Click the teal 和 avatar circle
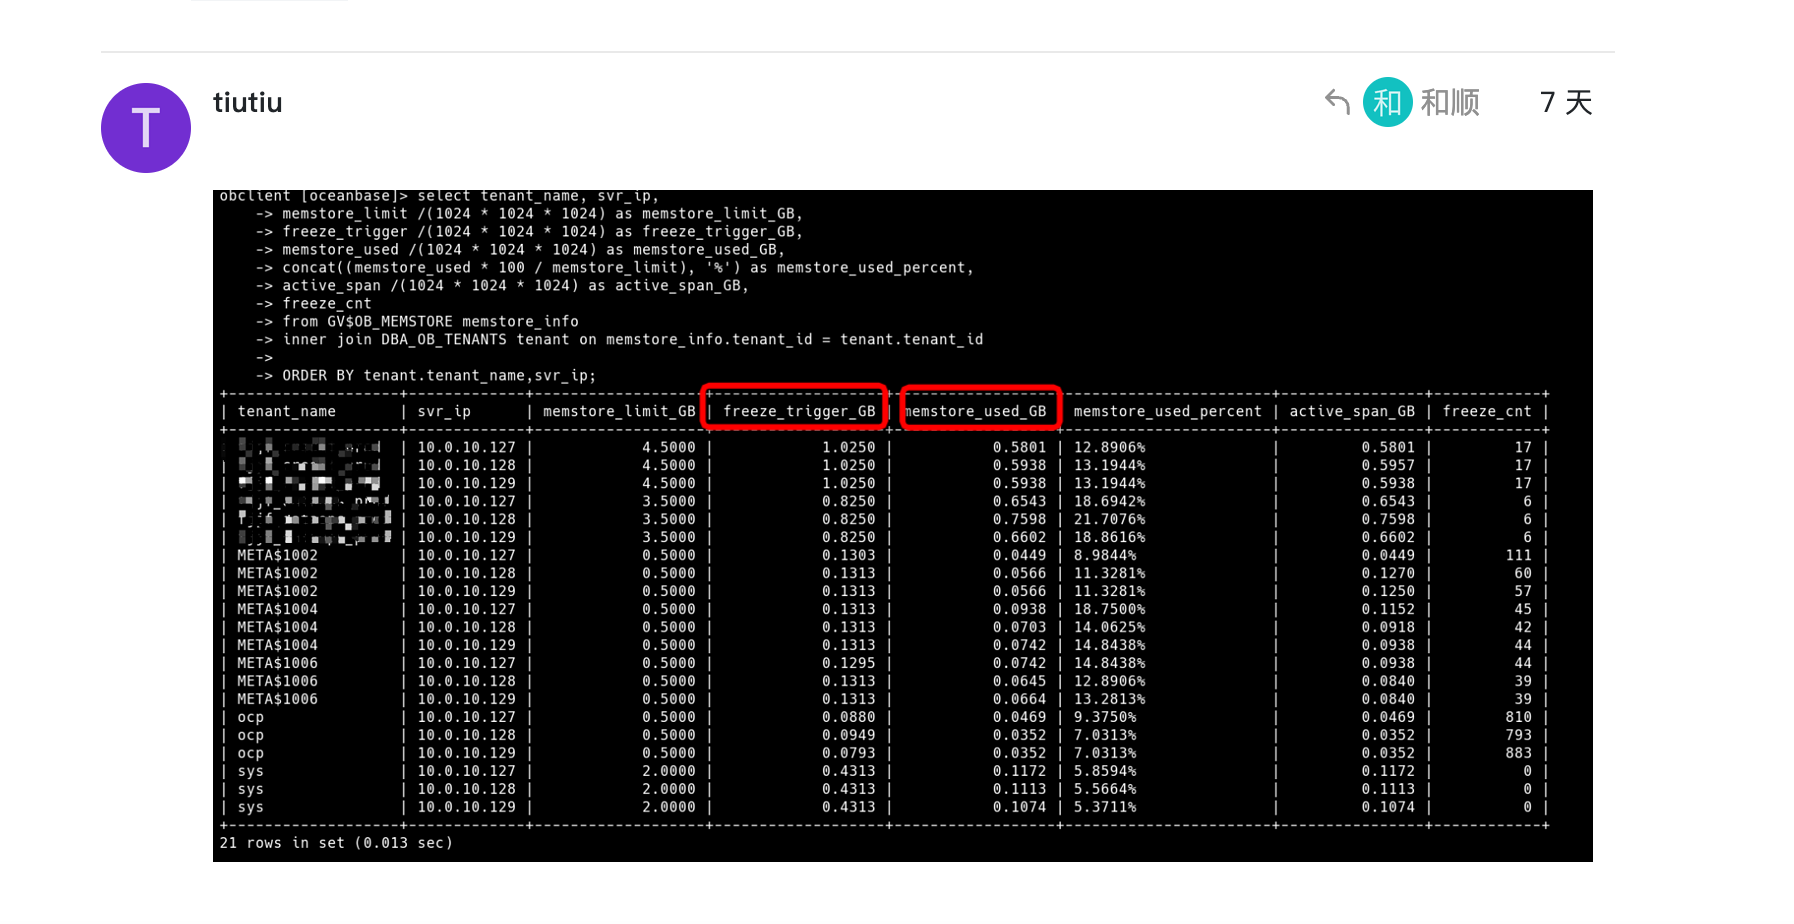This screenshot has height=924, width=1794. click(1387, 102)
